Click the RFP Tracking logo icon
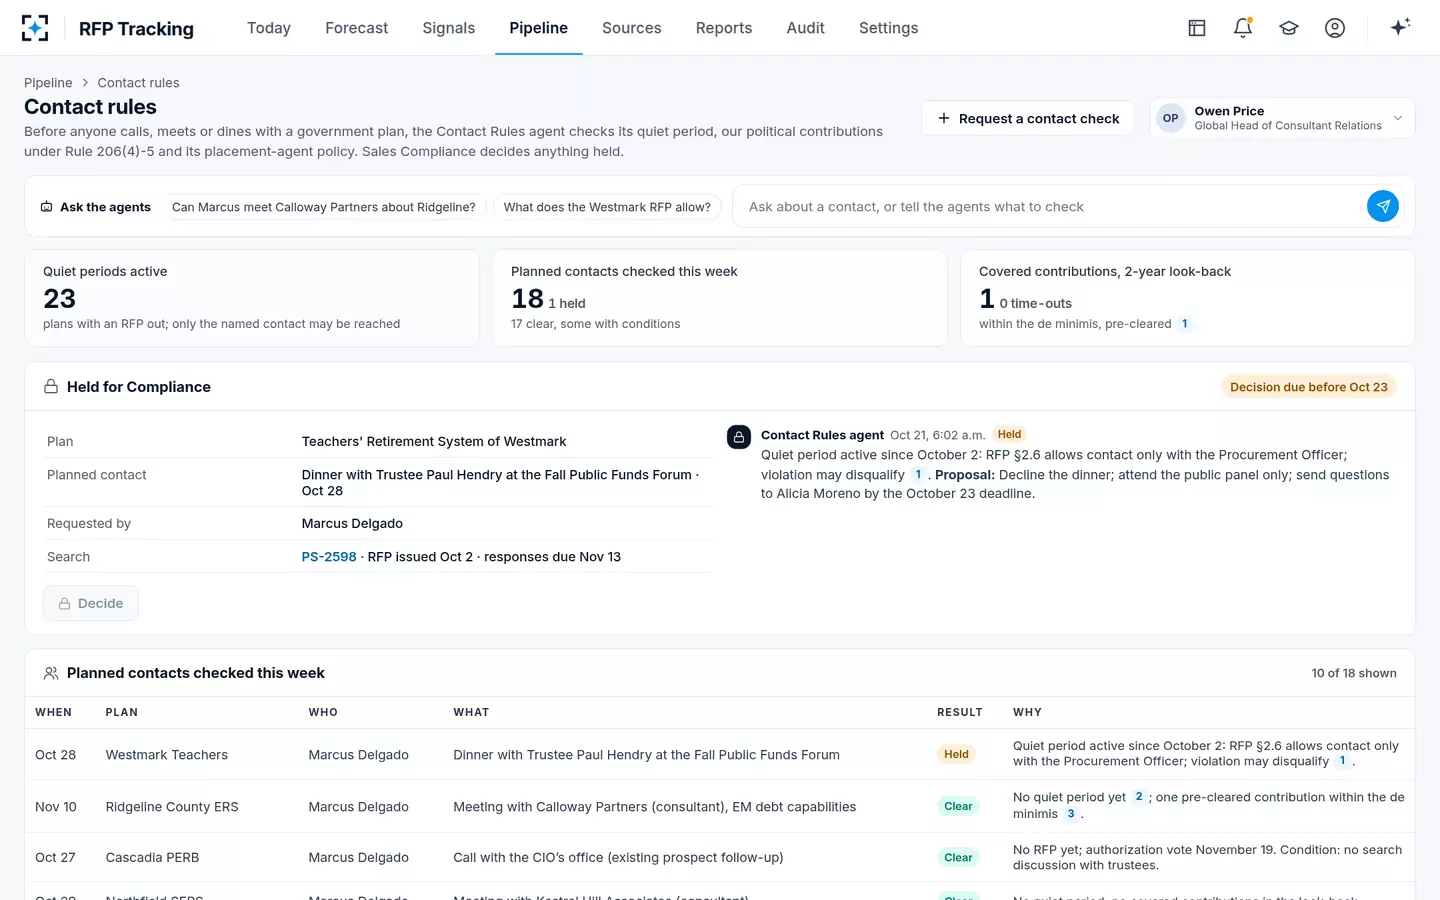Viewport: 1440px width, 900px height. click(35, 28)
